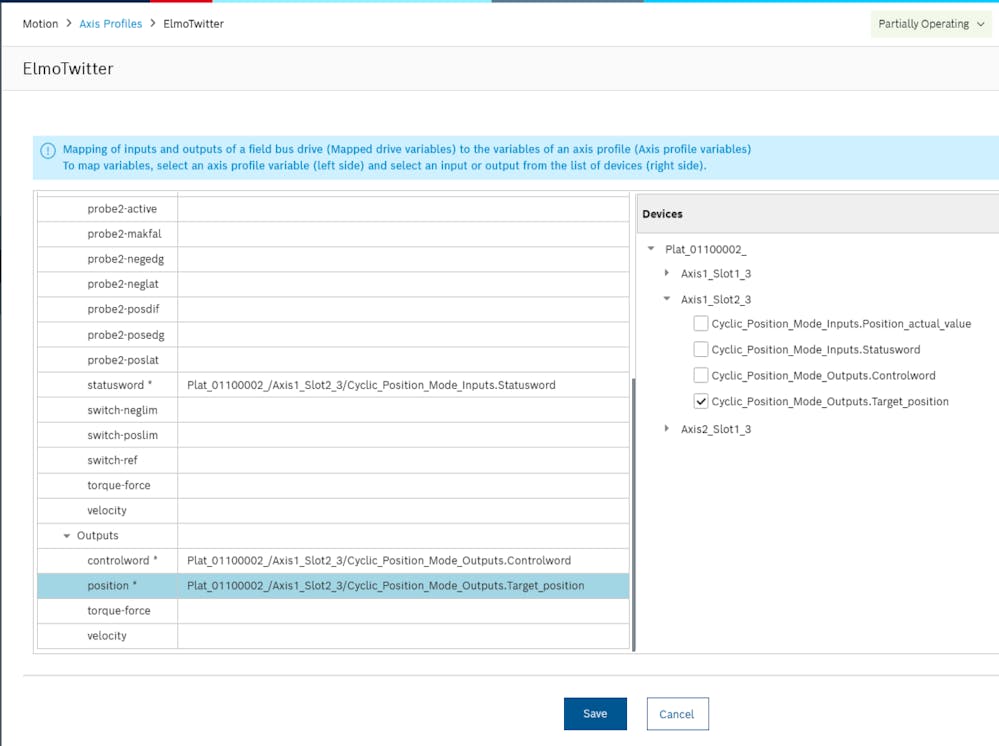This screenshot has height=746, width=999.
Task: Select the probe2-active variable row
Action: point(333,209)
